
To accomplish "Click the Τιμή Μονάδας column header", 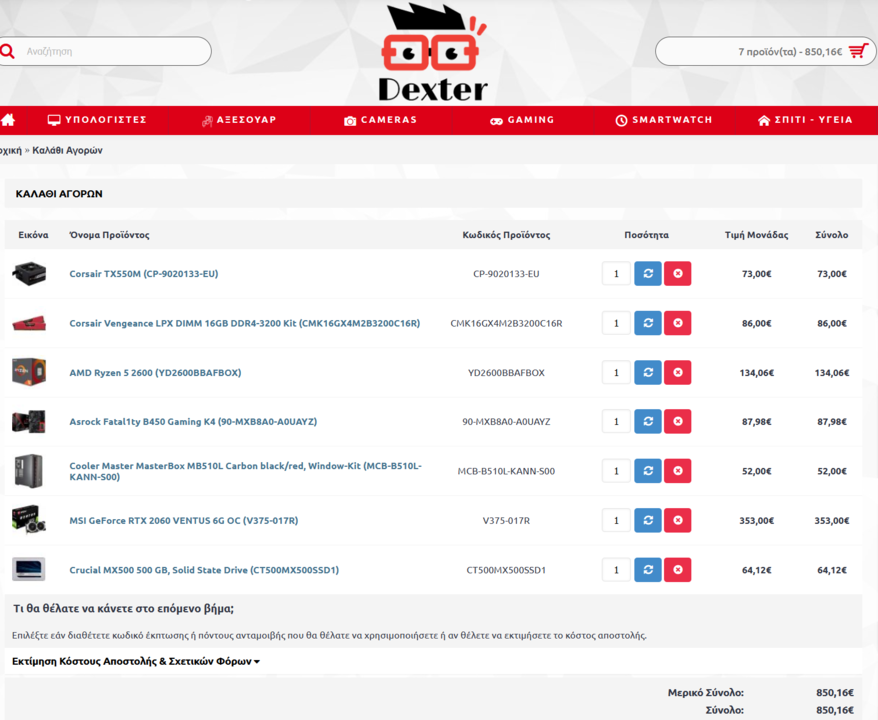I will coord(756,235).
